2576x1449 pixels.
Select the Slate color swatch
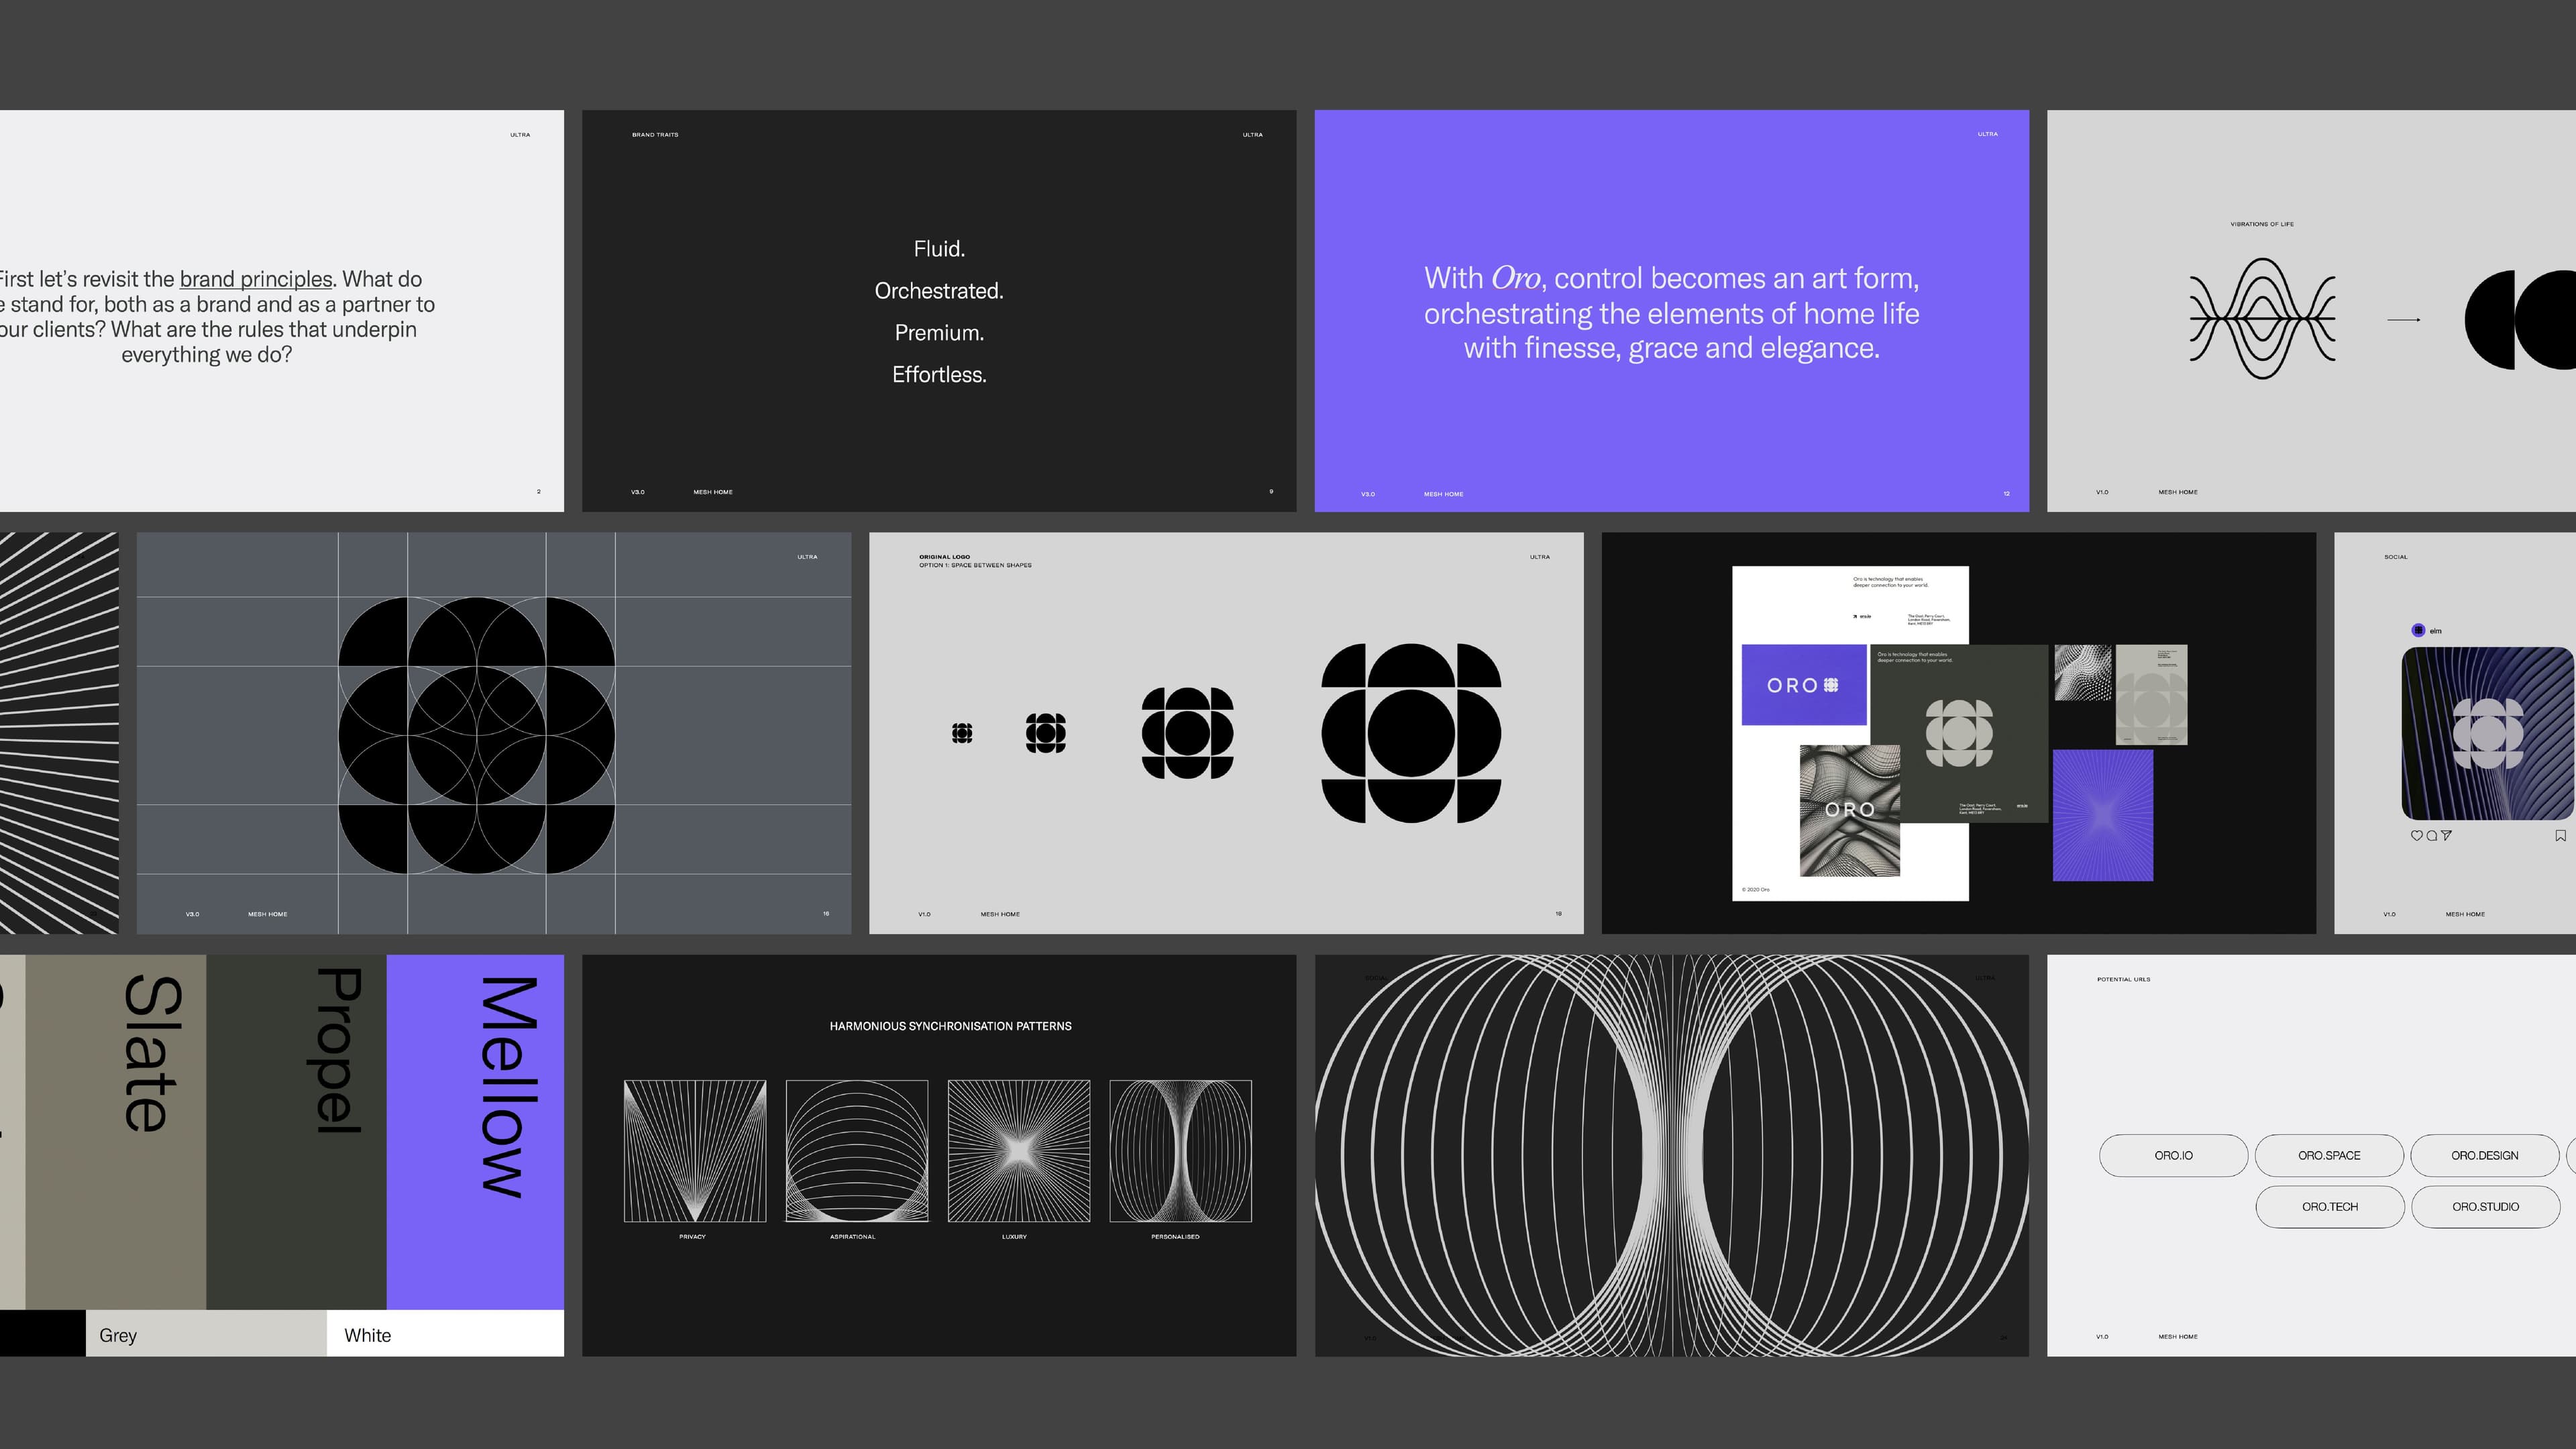(116, 1131)
